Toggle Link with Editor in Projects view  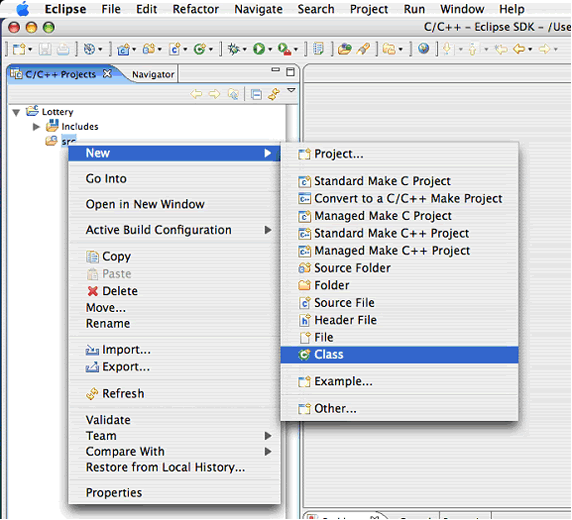pyautogui.click(x=274, y=94)
